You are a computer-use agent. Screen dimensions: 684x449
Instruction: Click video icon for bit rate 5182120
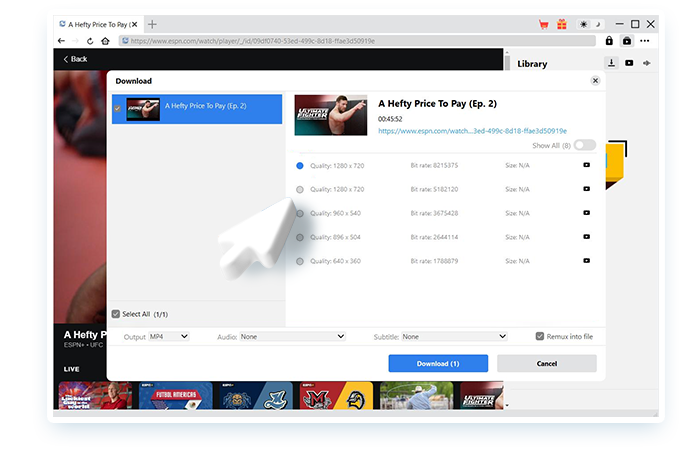click(x=587, y=189)
